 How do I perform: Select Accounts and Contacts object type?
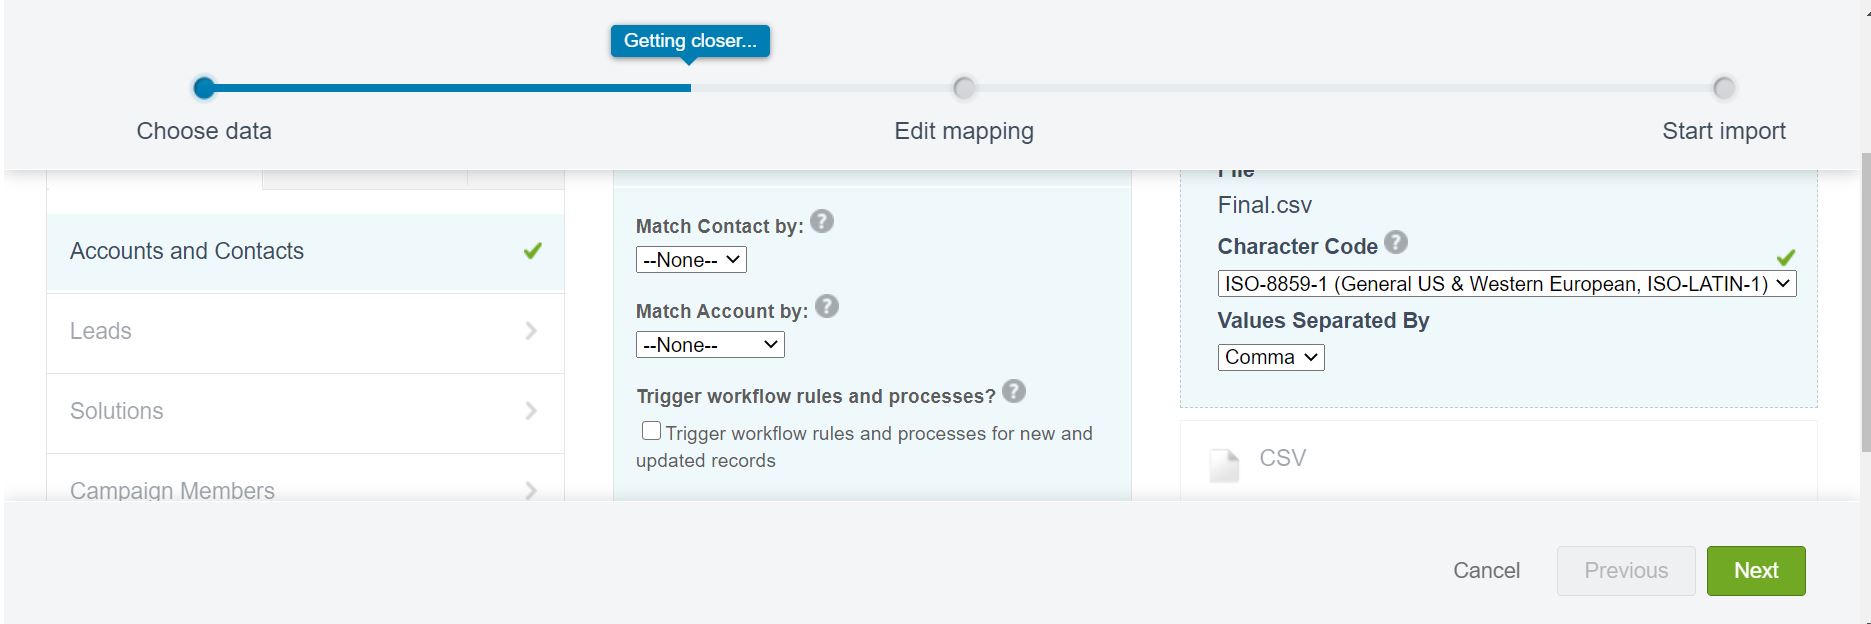[x=187, y=251]
